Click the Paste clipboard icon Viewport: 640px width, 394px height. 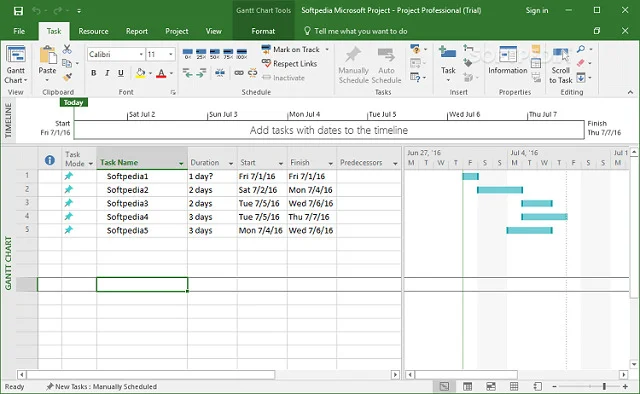tap(47, 55)
